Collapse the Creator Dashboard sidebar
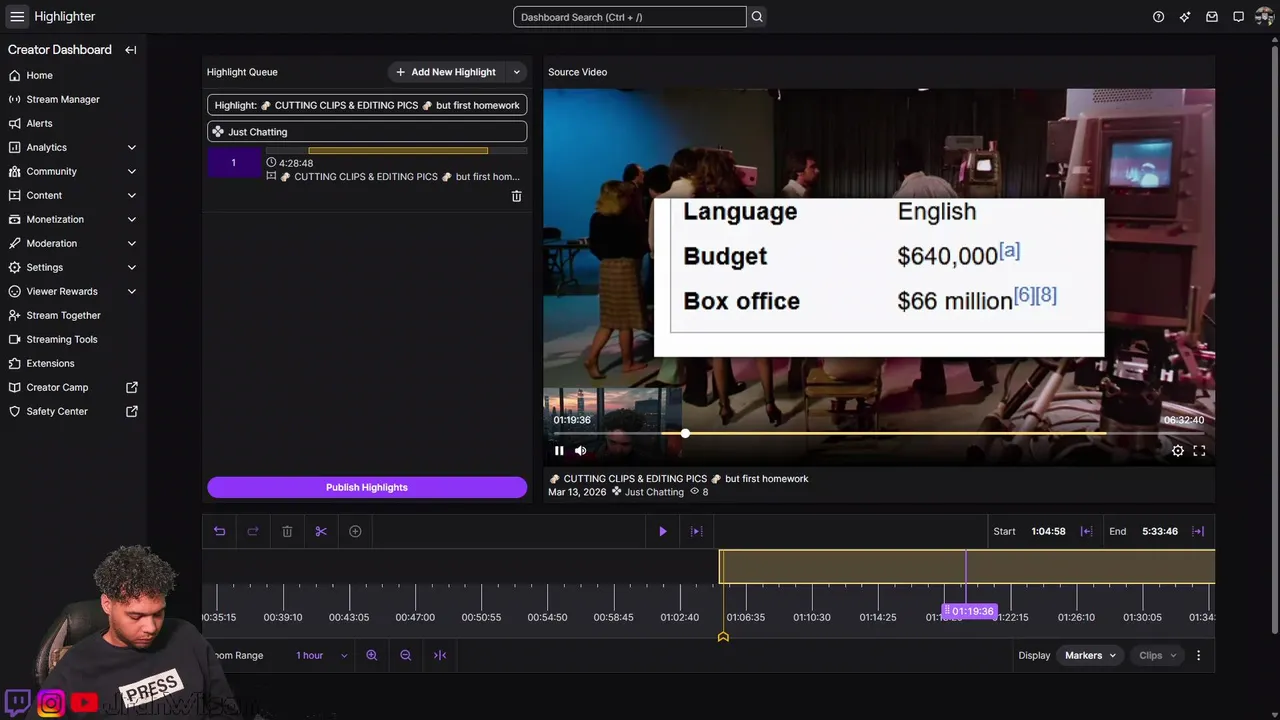The width and height of the screenshot is (1280, 720). tap(131, 50)
